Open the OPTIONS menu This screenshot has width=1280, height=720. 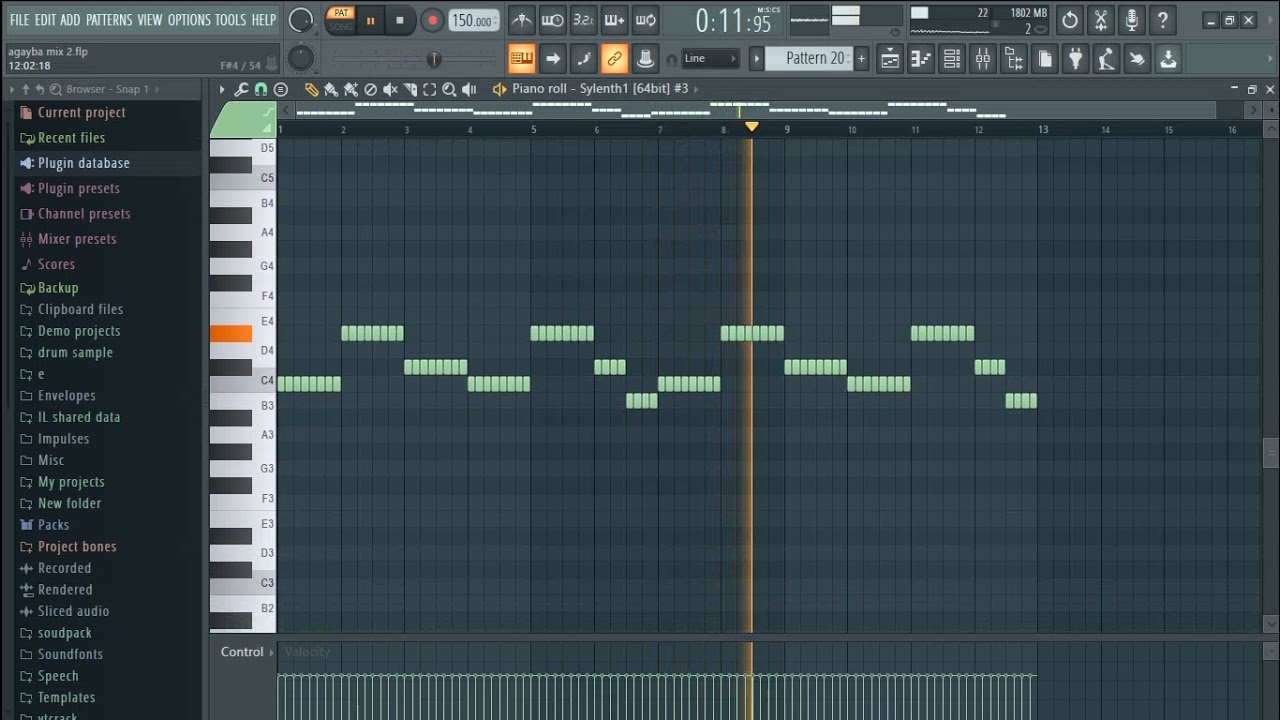(x=189, y=20)
